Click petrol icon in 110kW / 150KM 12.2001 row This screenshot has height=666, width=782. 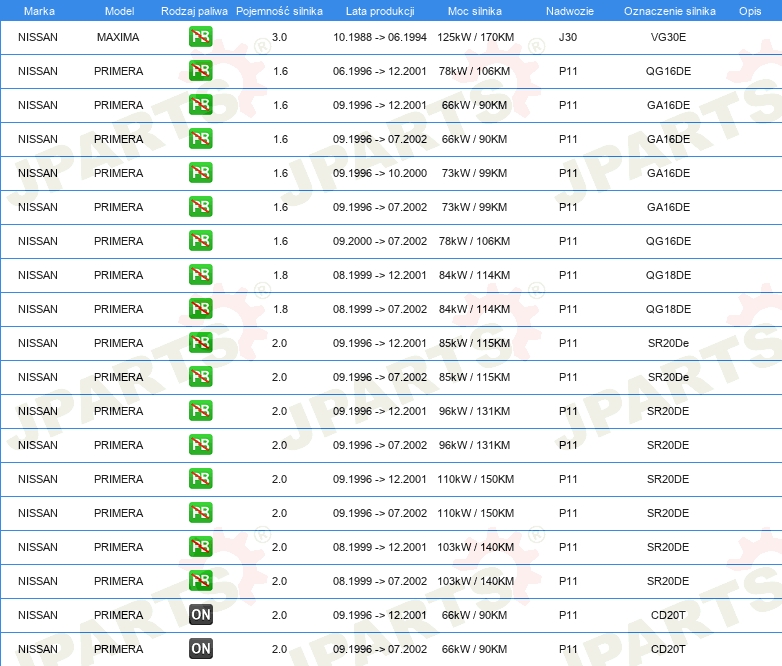[x=200, y=479]
